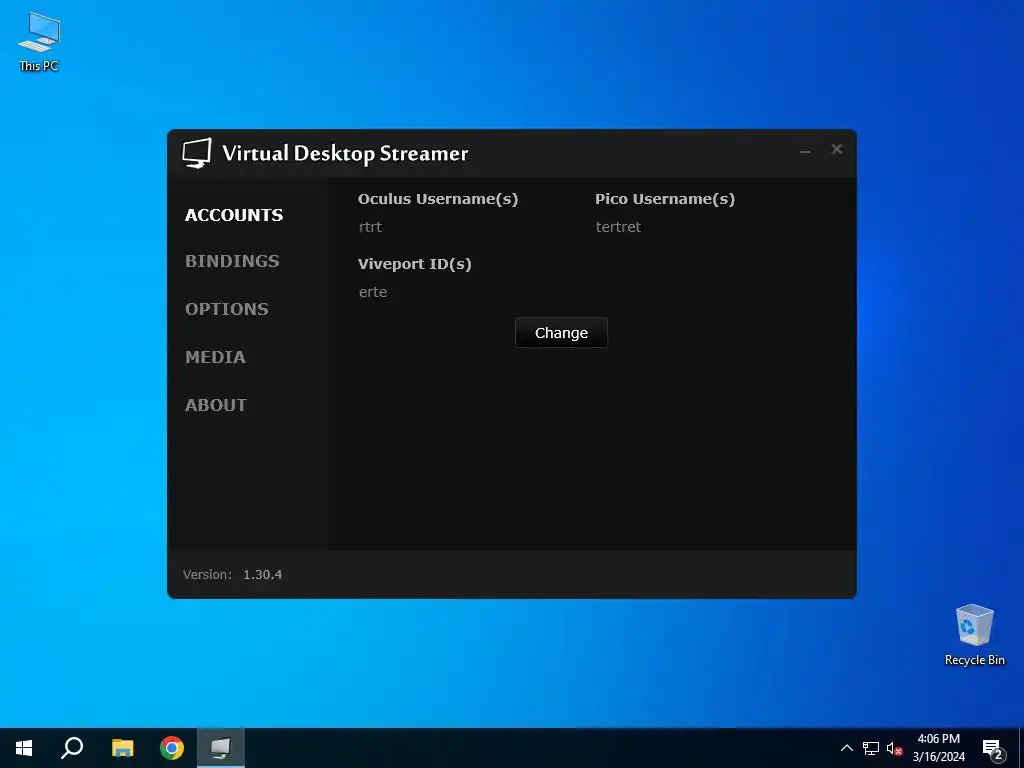Screen dimensions: 1024x768
Task: Click the Virtual Desktop Streamer monitor logo
Action: [197, 153]
